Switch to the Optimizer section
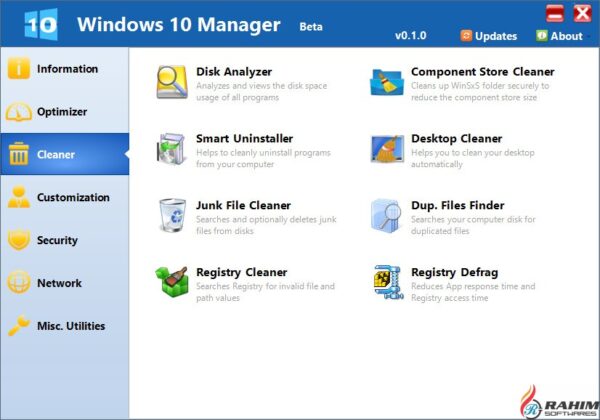 64,112
